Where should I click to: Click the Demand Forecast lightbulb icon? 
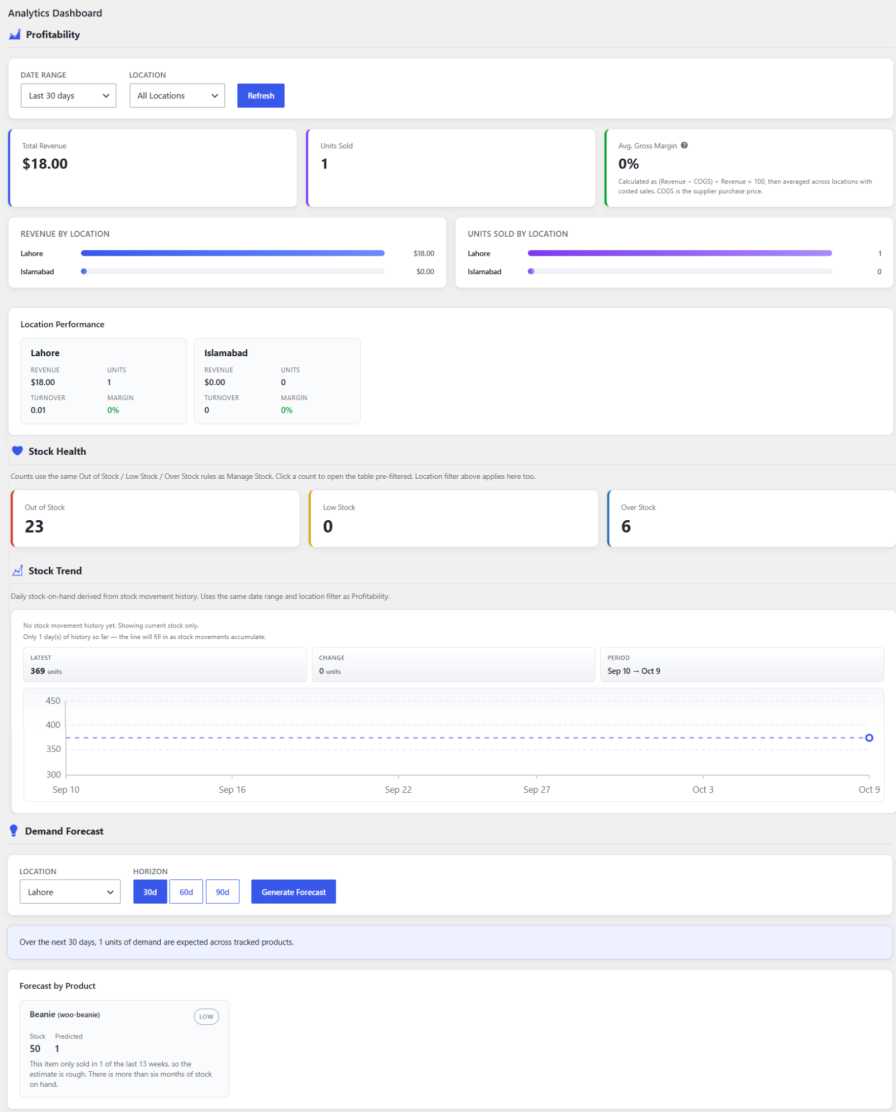pyautogui.click(x=13, y=831)
